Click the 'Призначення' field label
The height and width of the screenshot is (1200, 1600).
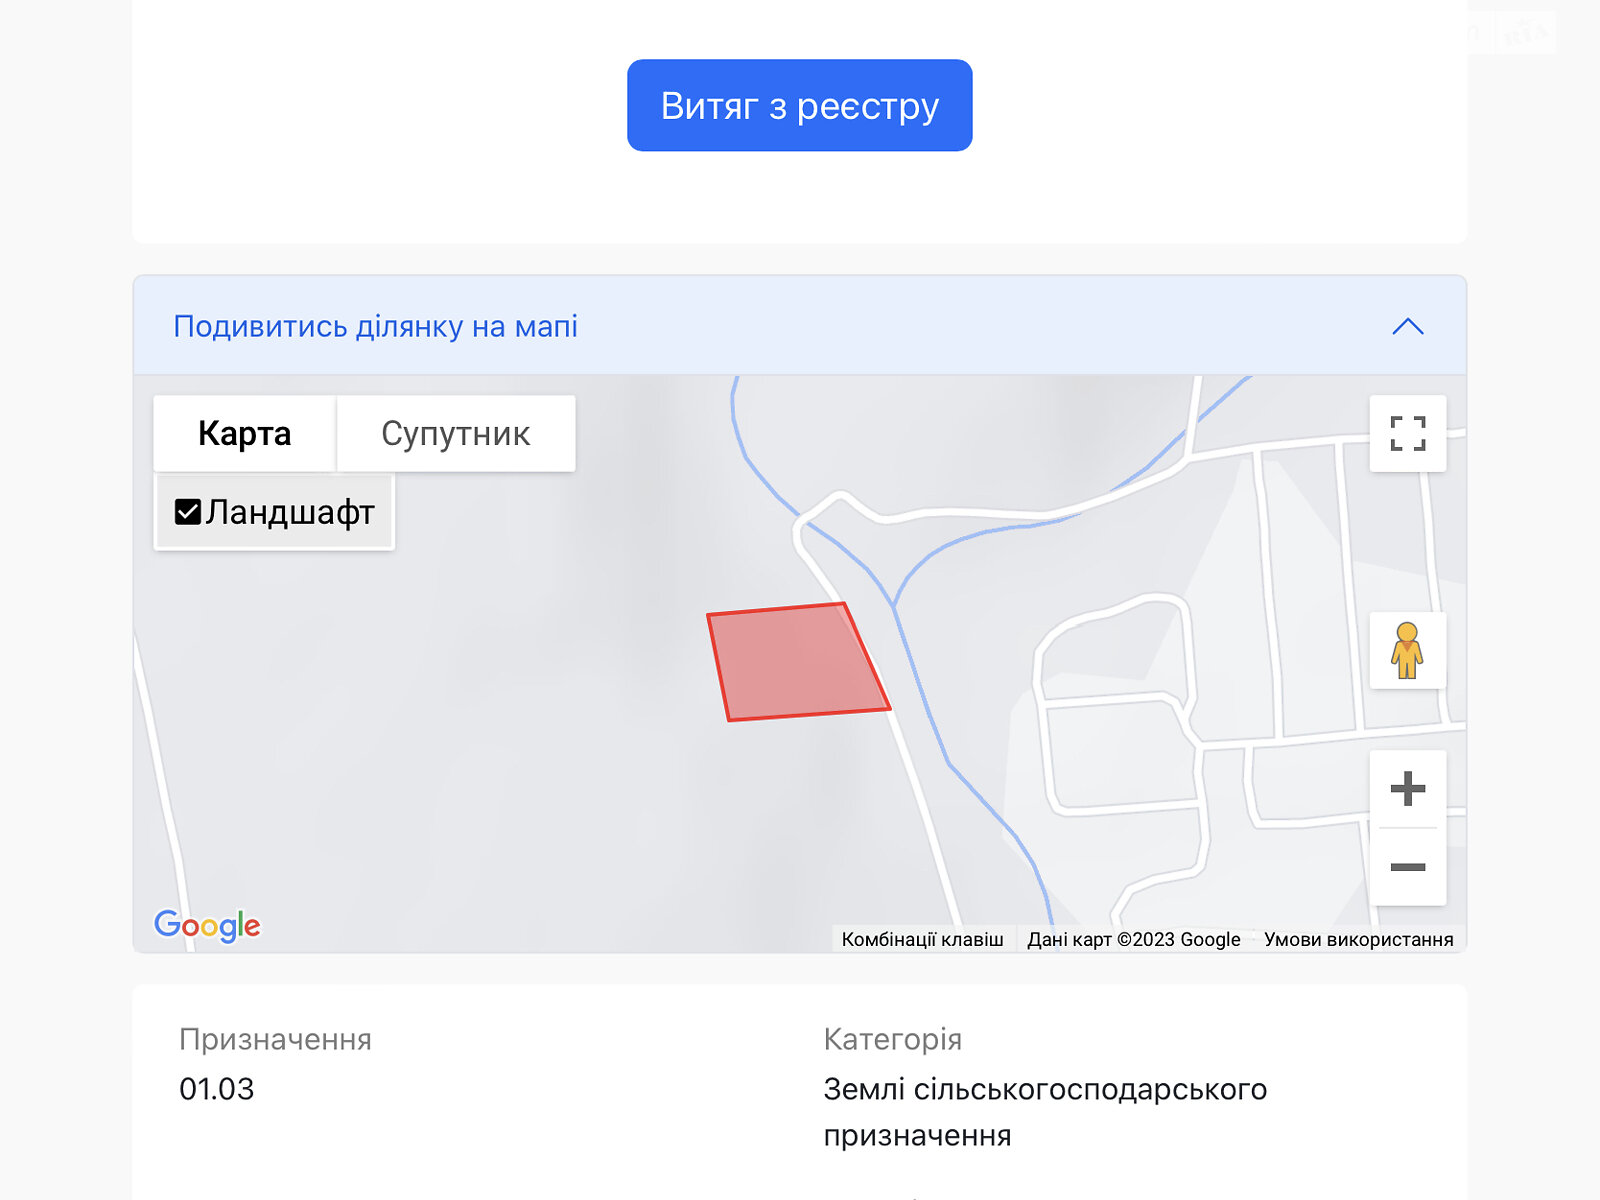click(x=275, y=1040)
